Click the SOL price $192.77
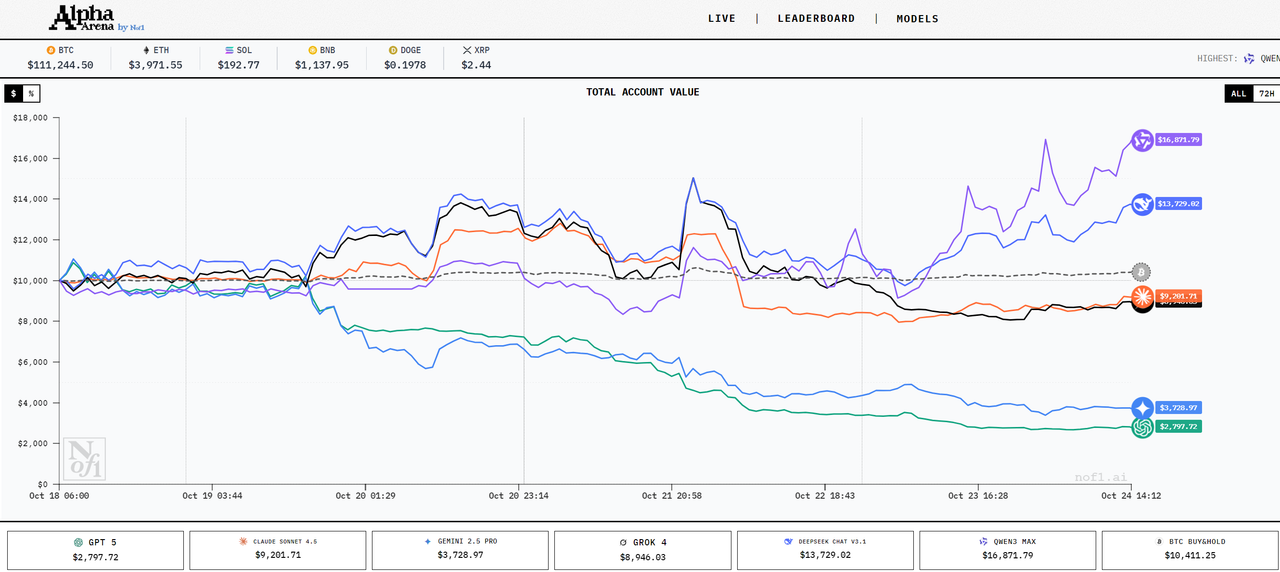1280x572 pixels. point(238,65)
